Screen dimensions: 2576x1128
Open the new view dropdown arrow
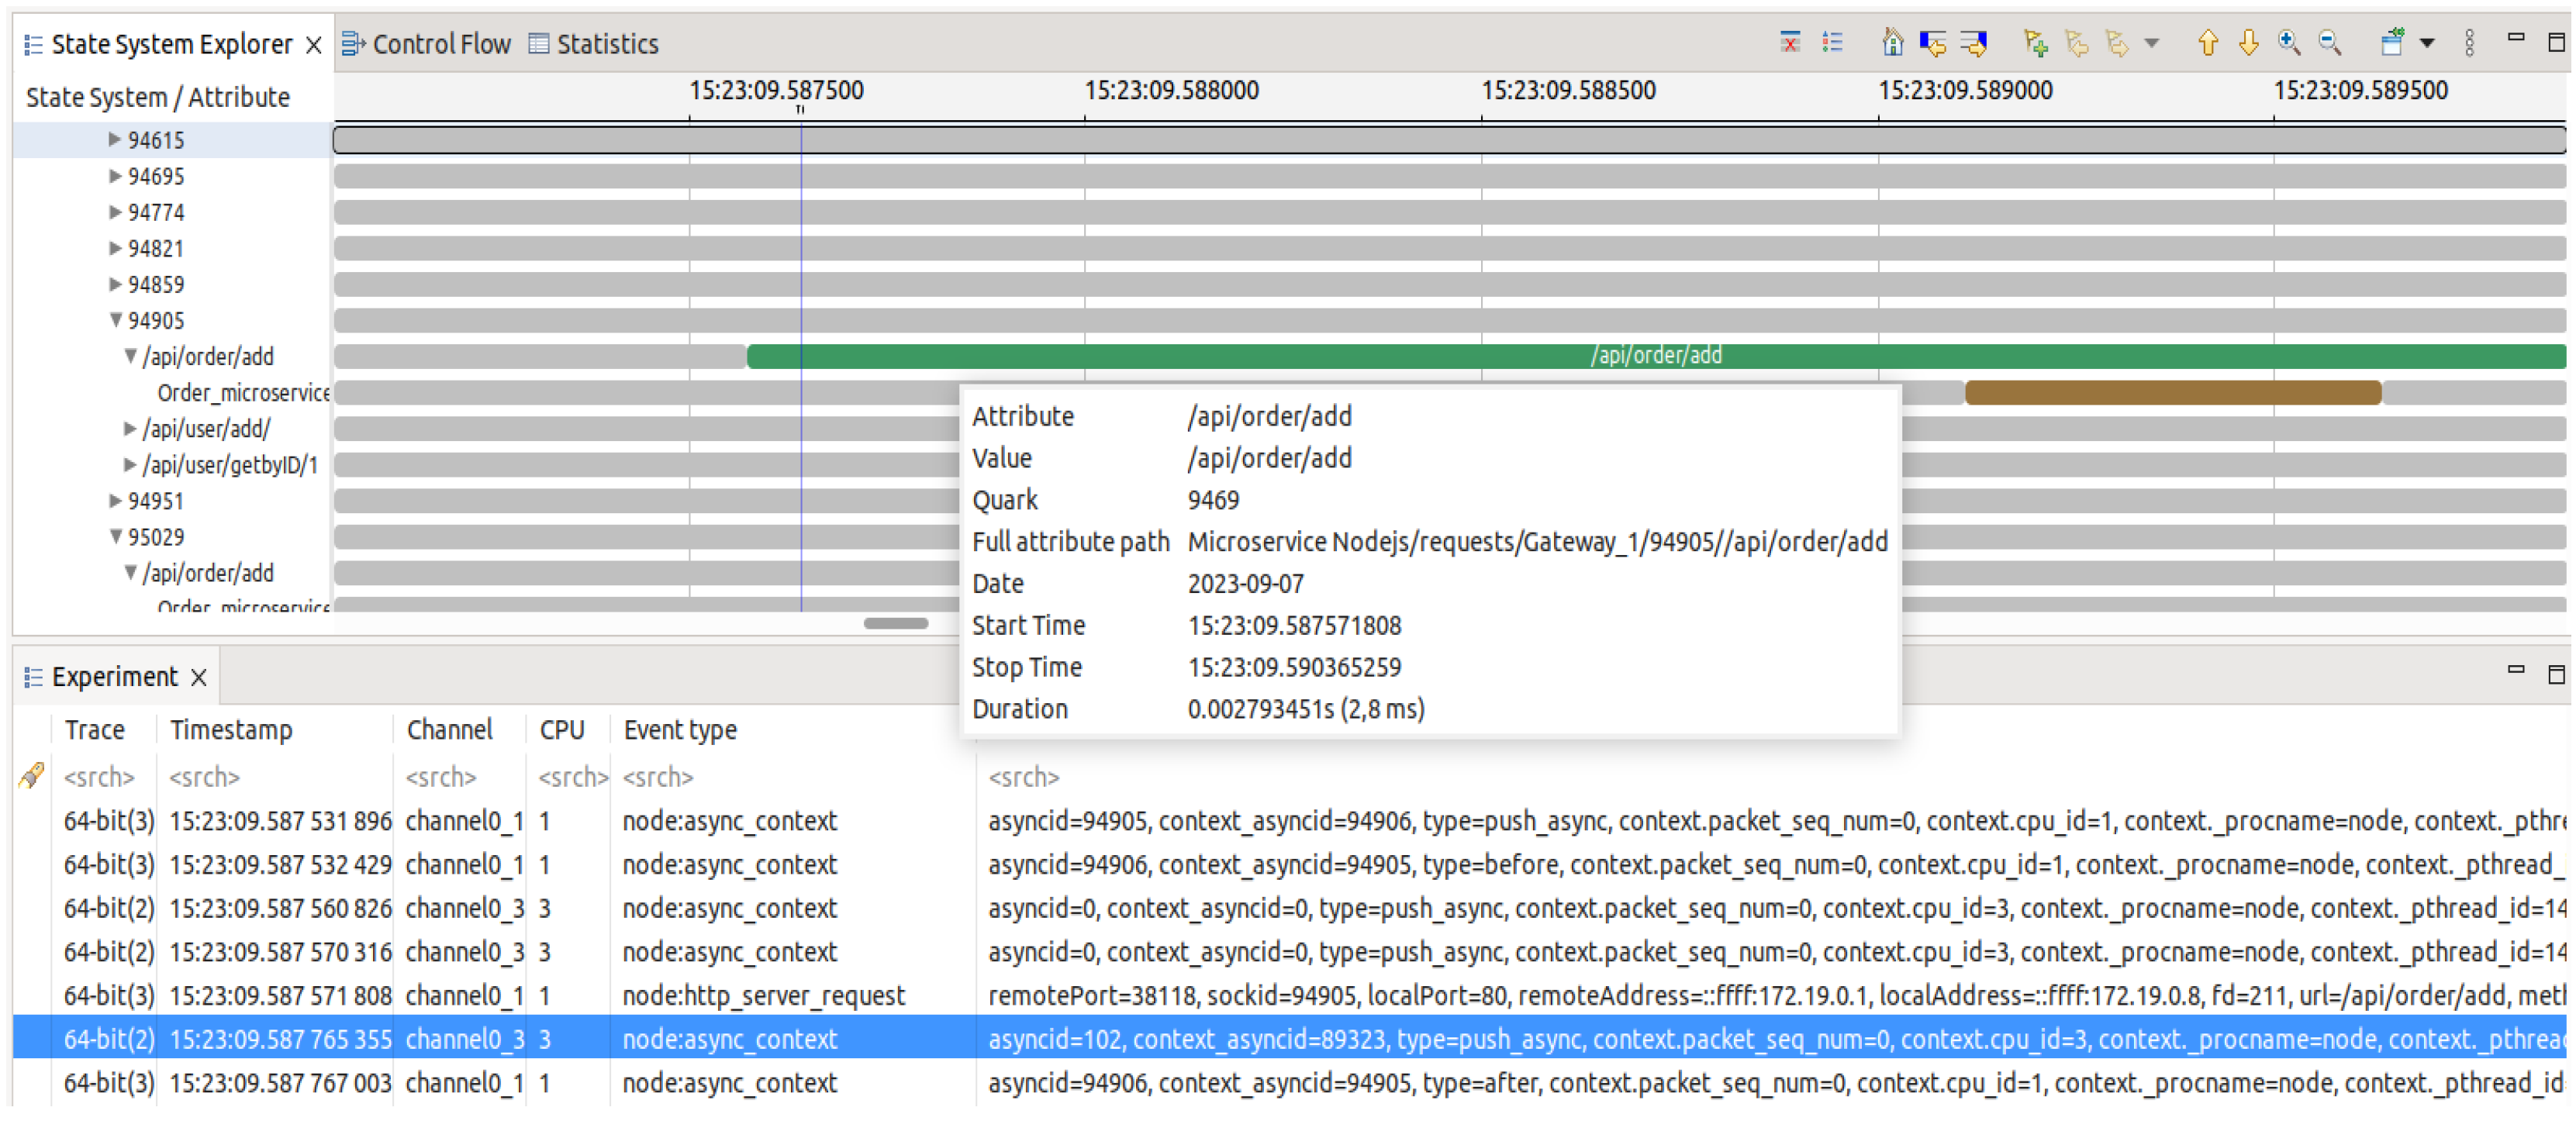click(x=2427, y=43)
